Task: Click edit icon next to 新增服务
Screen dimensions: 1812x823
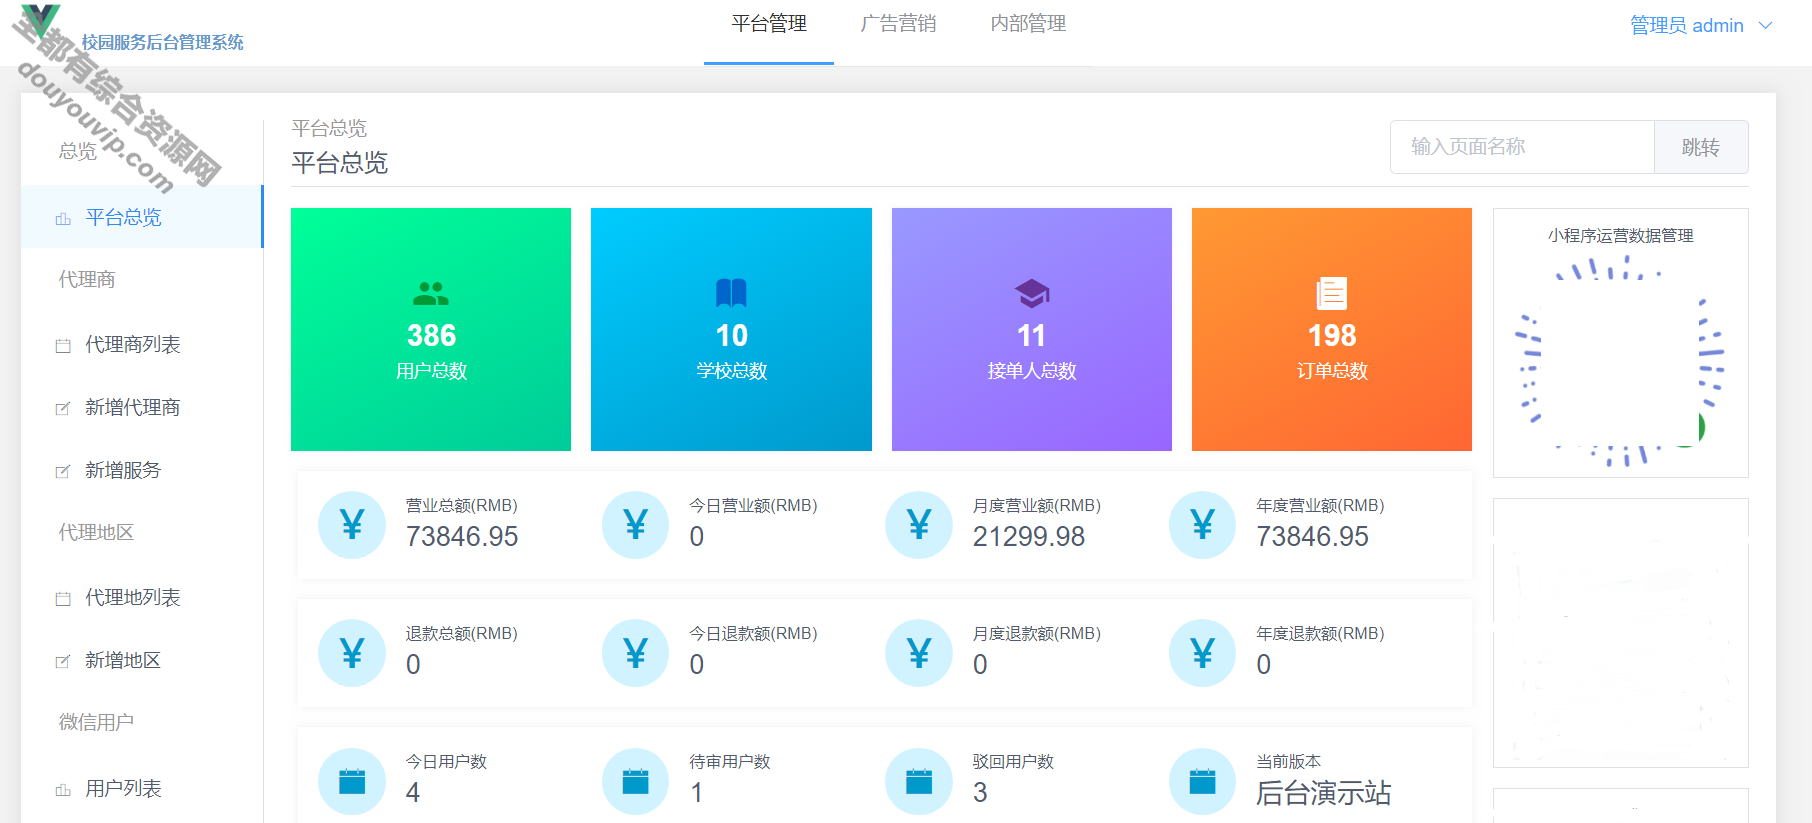Action: tap(63, 471)
